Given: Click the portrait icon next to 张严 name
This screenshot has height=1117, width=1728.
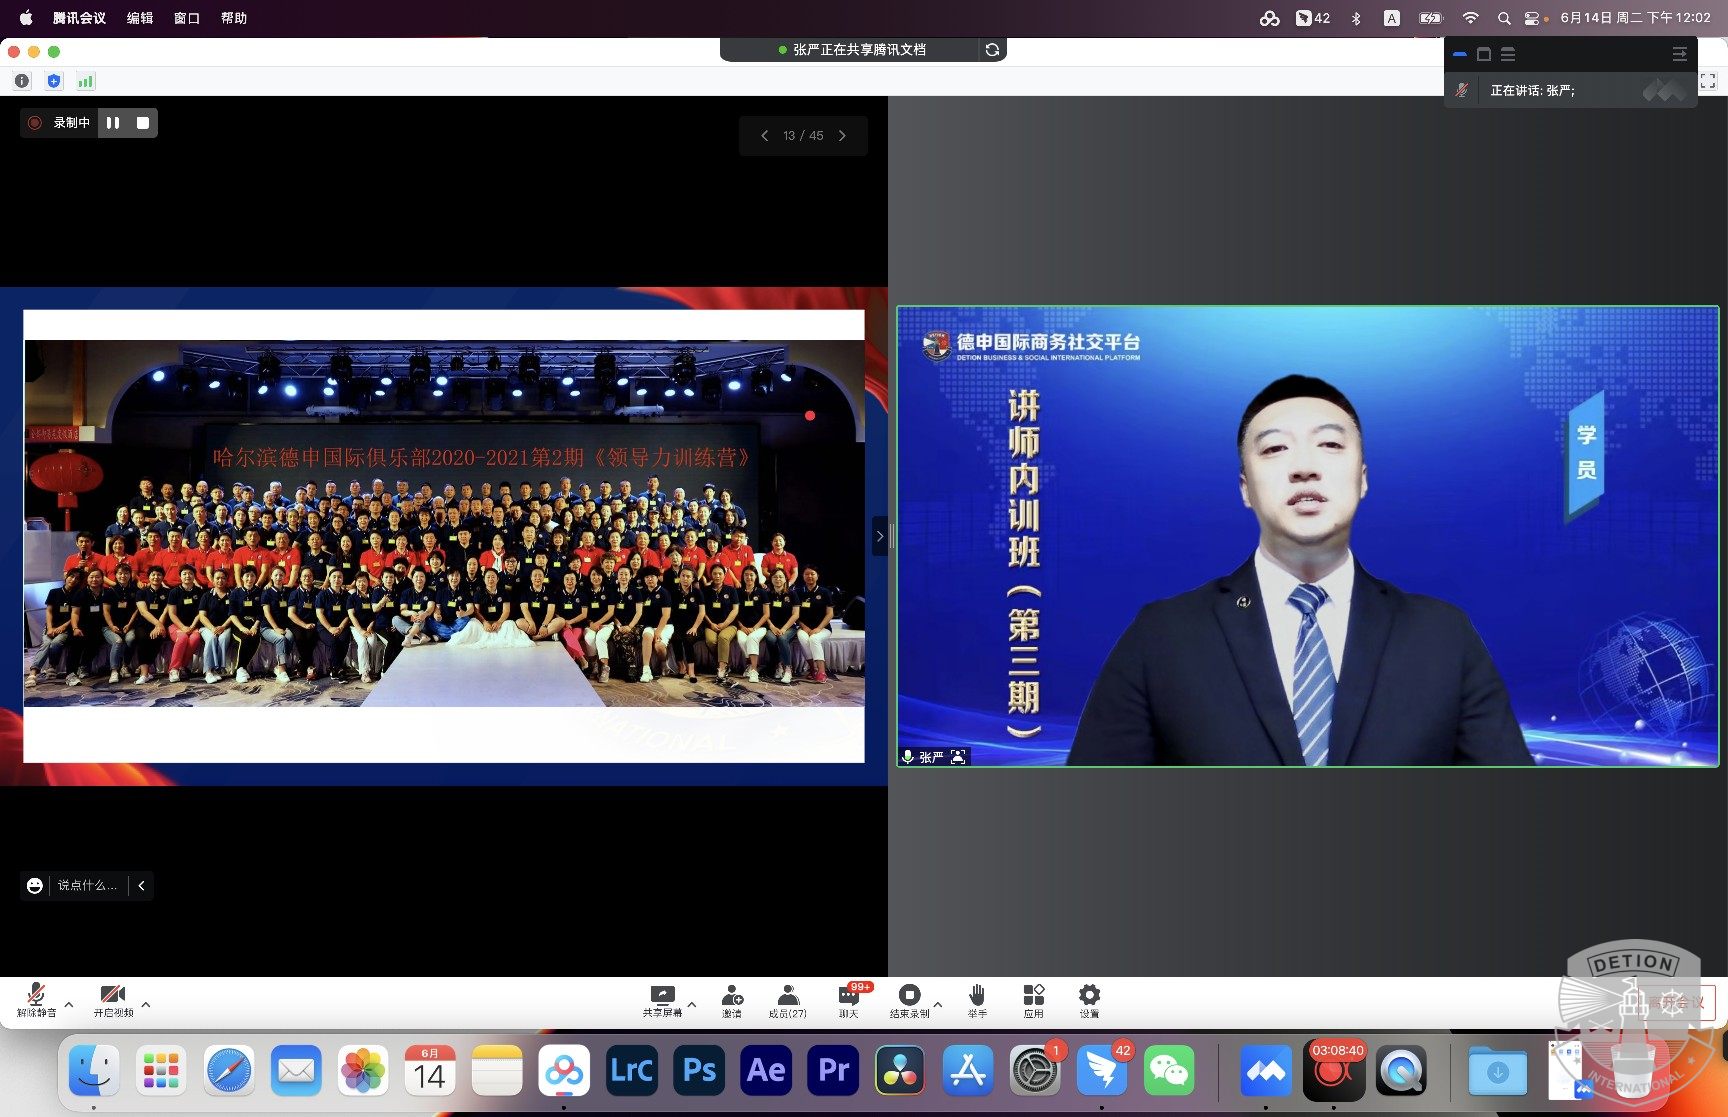Looking at the screenshot, I should coord(958,757).
